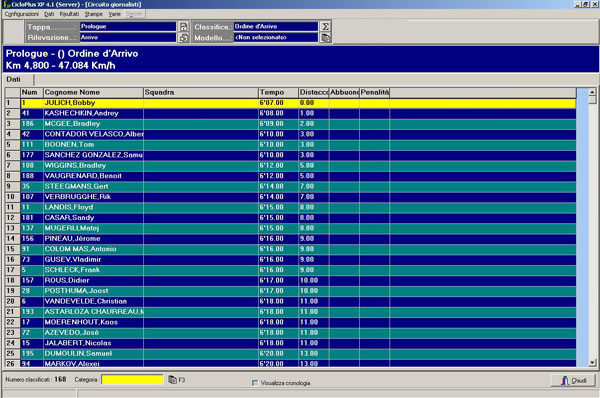Click the Tappa selection icon beside Prologue
The height and width of the screenshot is (398, 600).
pyautogui.click(x=184, y=26)
